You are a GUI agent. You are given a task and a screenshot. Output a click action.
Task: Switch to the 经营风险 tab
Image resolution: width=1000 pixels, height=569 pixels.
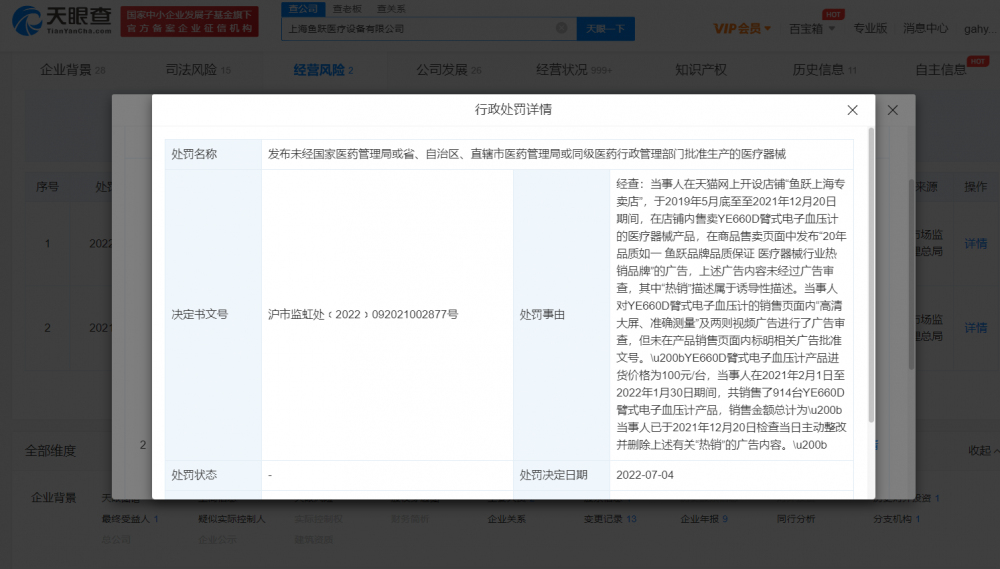pyautogui.click(x=323, y=70)
